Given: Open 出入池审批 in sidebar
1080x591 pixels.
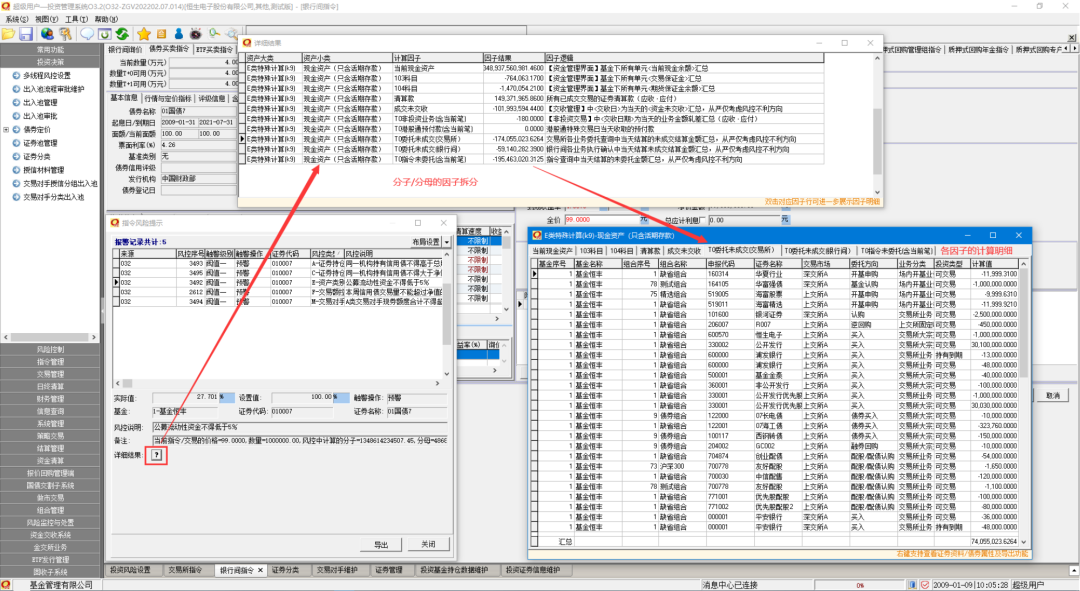Looking at the screenshot, I should click(40, 116).
